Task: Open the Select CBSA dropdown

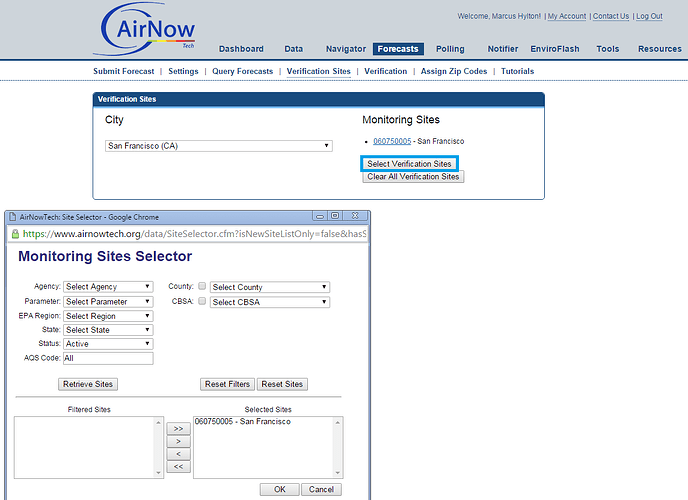Action: (x=270, y=302)
